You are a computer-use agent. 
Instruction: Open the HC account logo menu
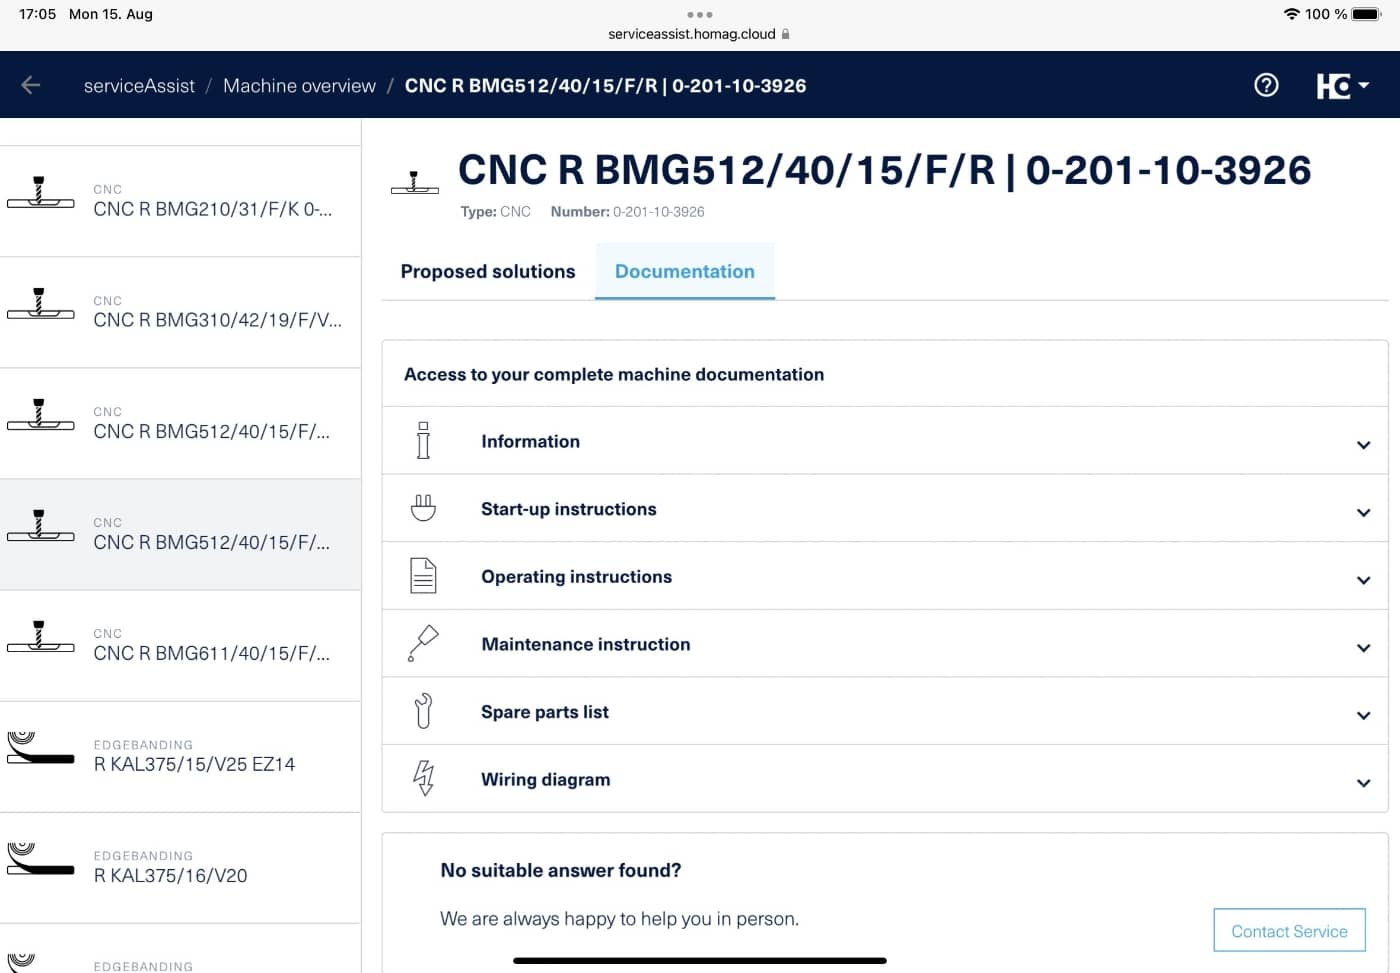pos(1343,86)
